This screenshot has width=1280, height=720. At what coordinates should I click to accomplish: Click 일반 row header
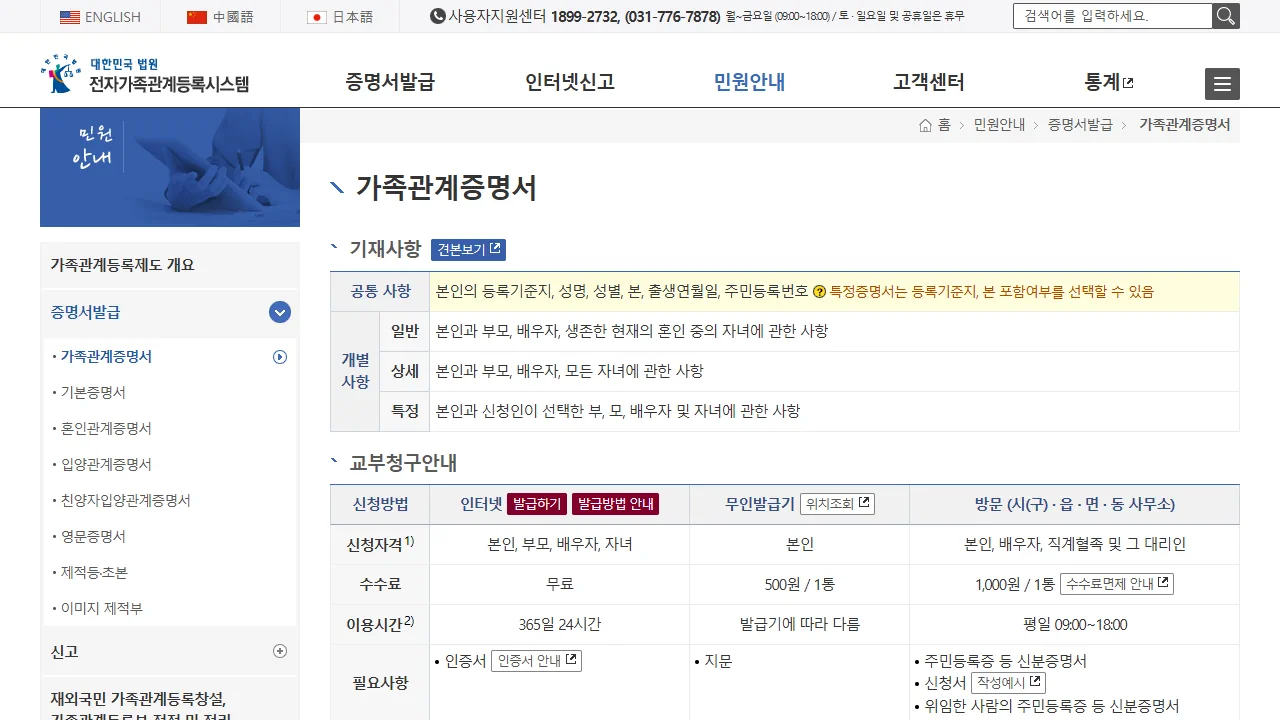[x=405, y=331]
